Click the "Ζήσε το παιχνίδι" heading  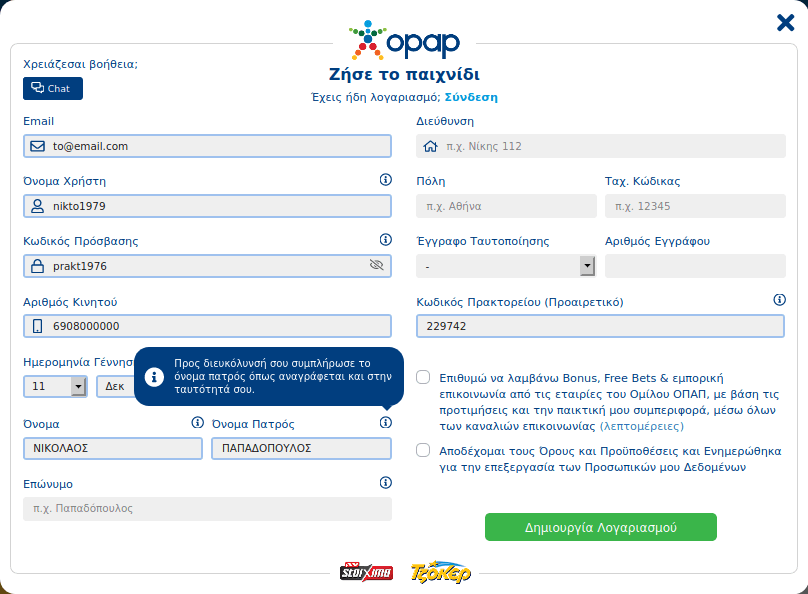coord(405,74)
